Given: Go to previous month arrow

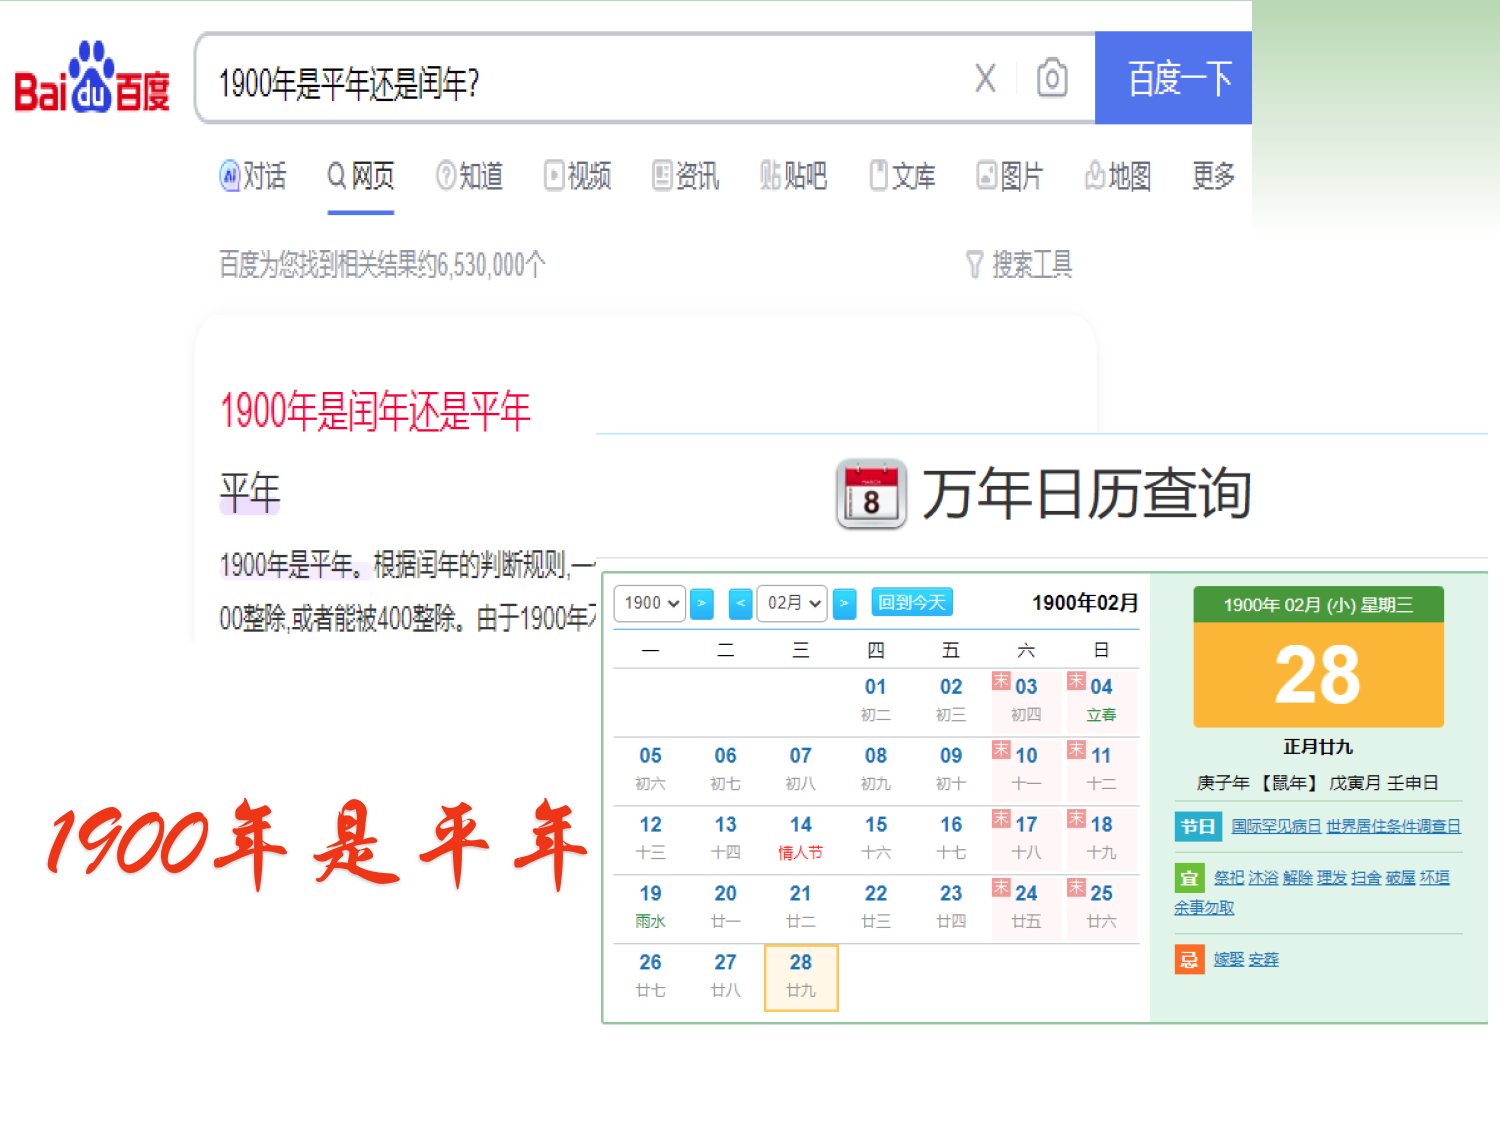Looking at the screenshot, I should pos(740,603).
